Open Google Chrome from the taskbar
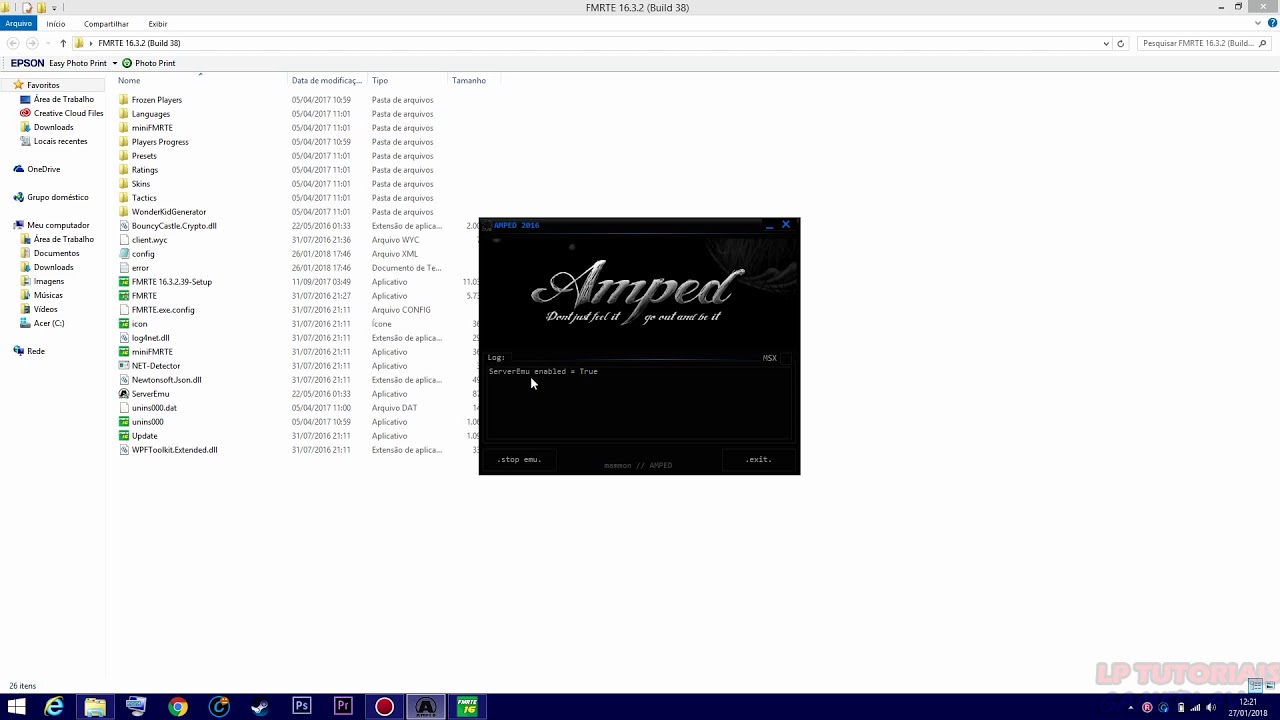 pos(177,707)
